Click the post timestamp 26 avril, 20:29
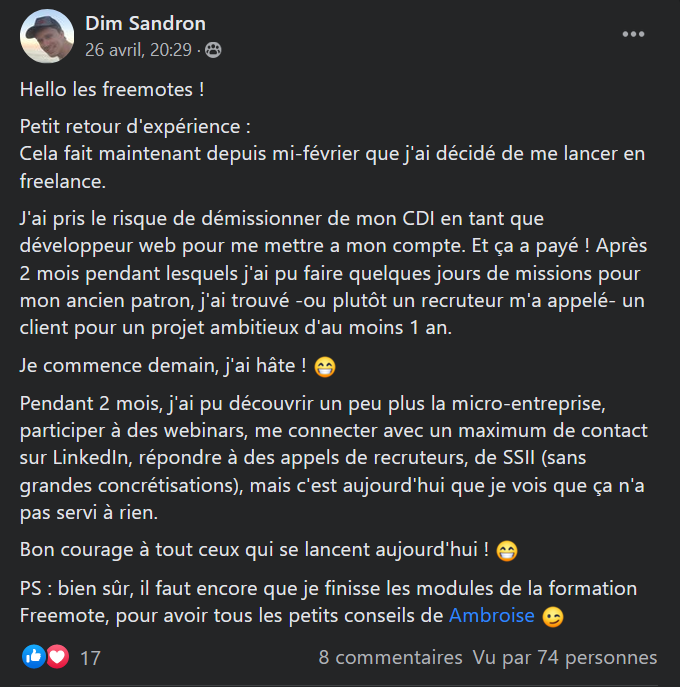 tap(141, 48)
